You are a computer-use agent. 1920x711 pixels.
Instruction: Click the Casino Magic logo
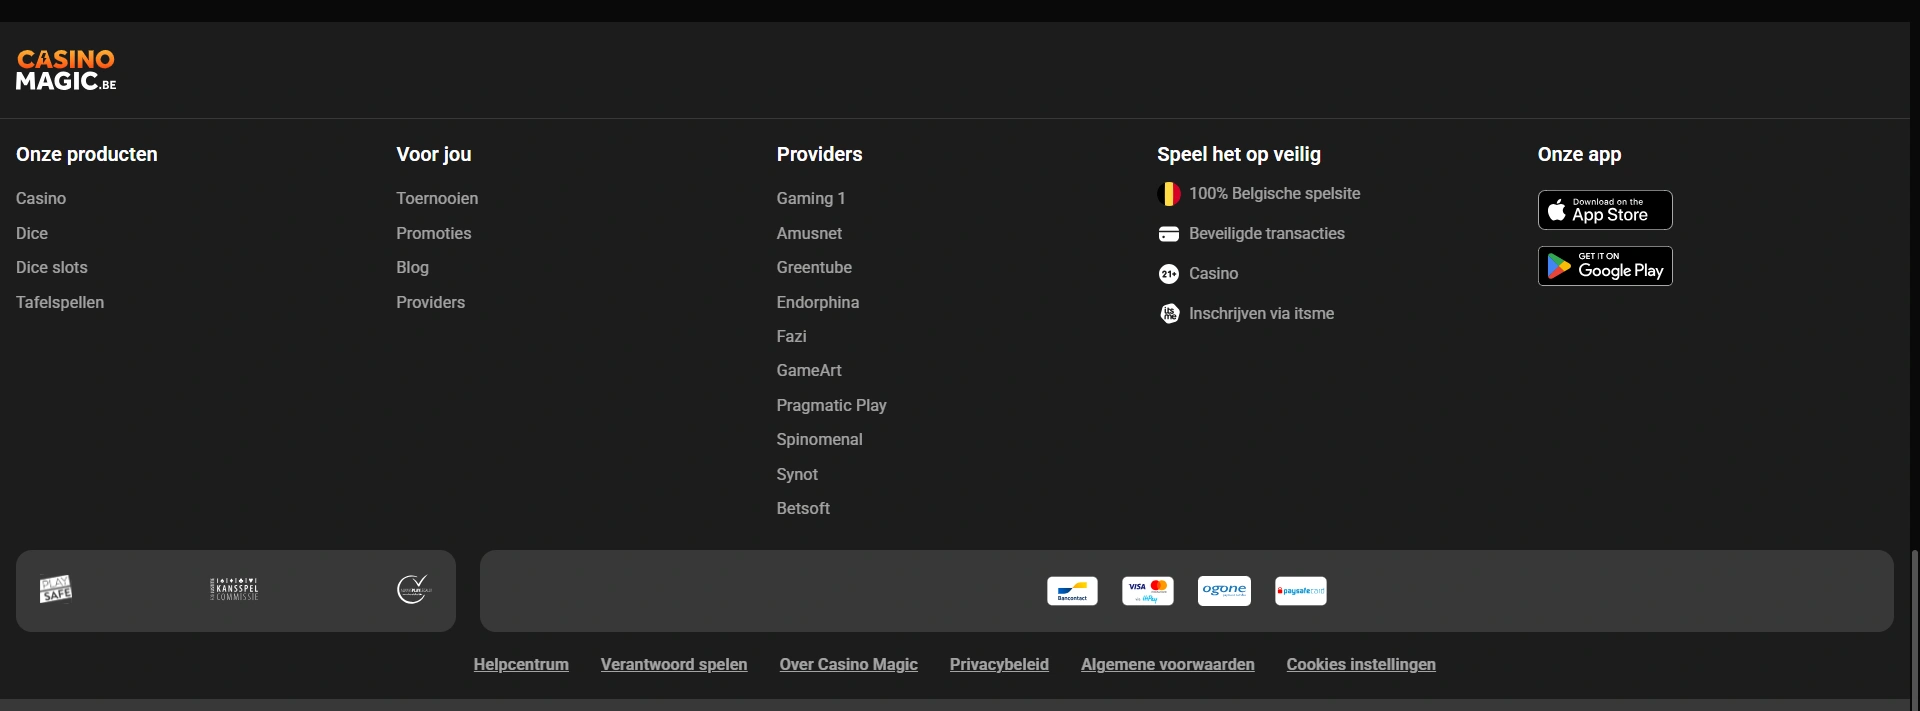pyautogui.click(x=66, y=70)
